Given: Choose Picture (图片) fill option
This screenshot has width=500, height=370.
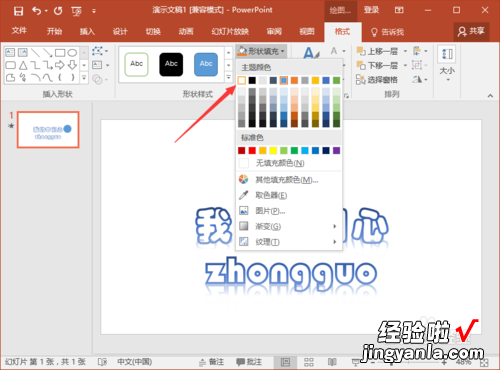Looking at the screenshot, I should (289, 211).
